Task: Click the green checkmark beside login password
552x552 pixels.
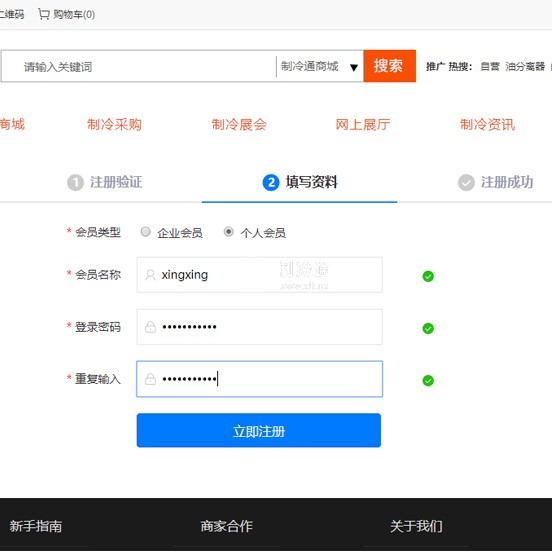Action: click(428, 328)
